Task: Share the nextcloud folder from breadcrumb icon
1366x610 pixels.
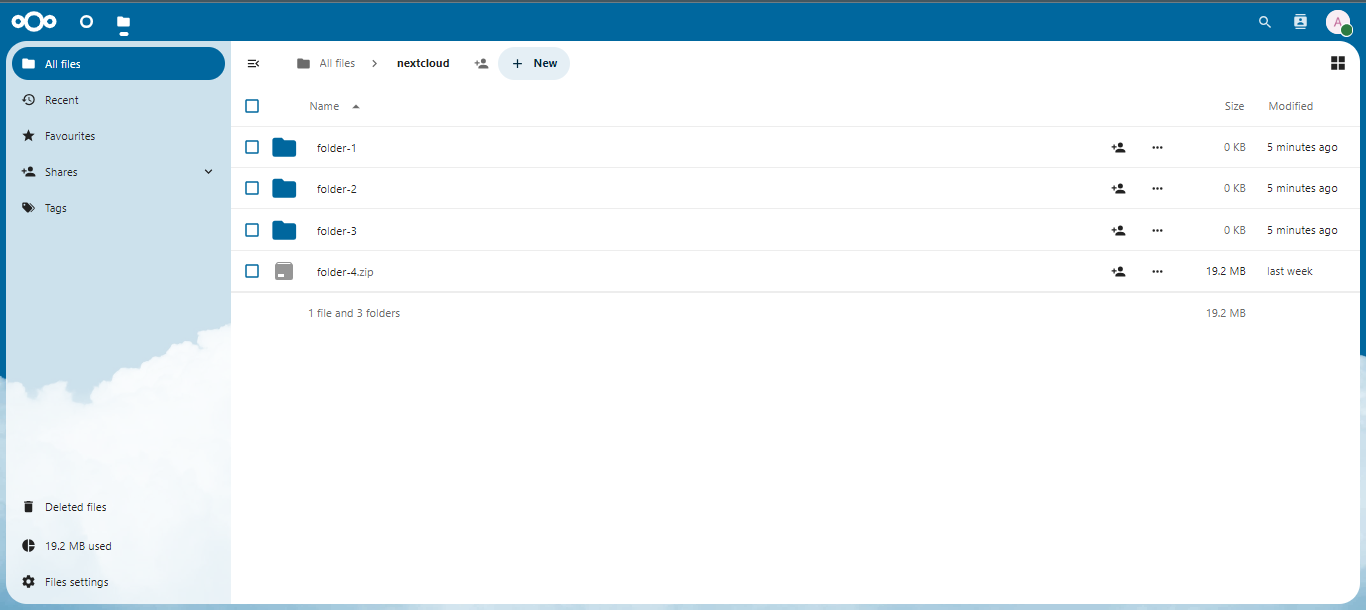Action: (x=481, y=63)
